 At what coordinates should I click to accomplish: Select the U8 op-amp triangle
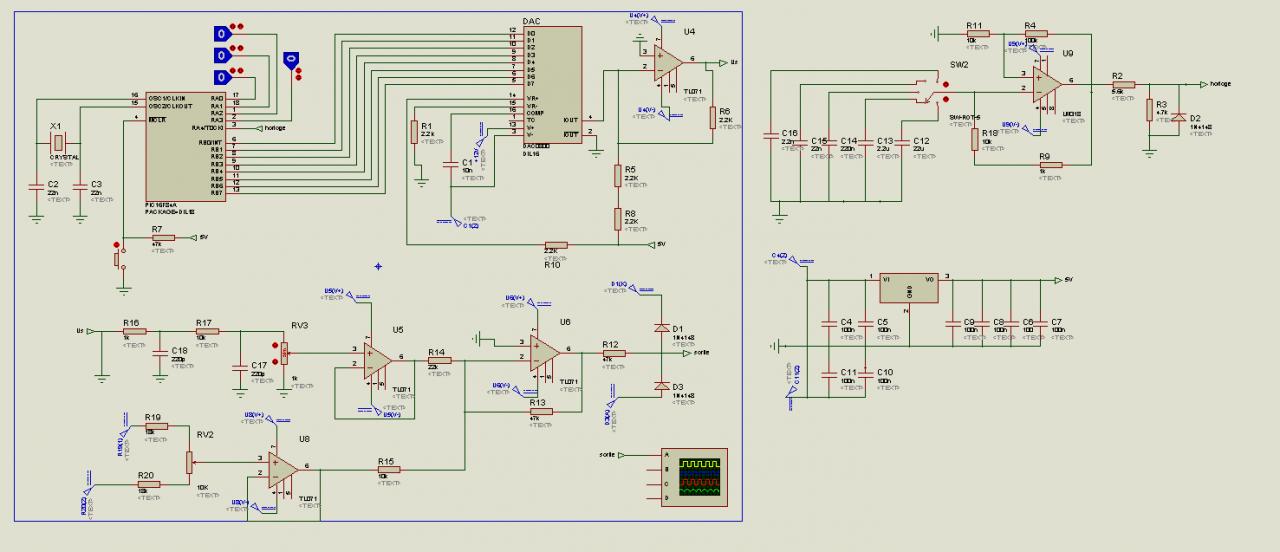[x=281, y=468]
